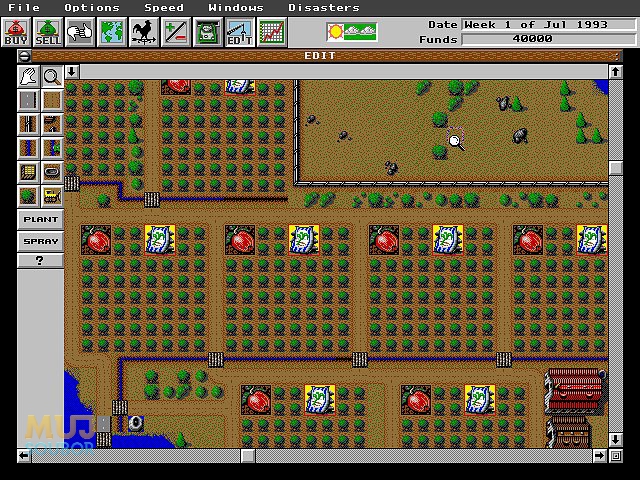The image size is (640, 480).
Task: Click the vertical scrollbar thumb
Action: [x=616, y=168]
